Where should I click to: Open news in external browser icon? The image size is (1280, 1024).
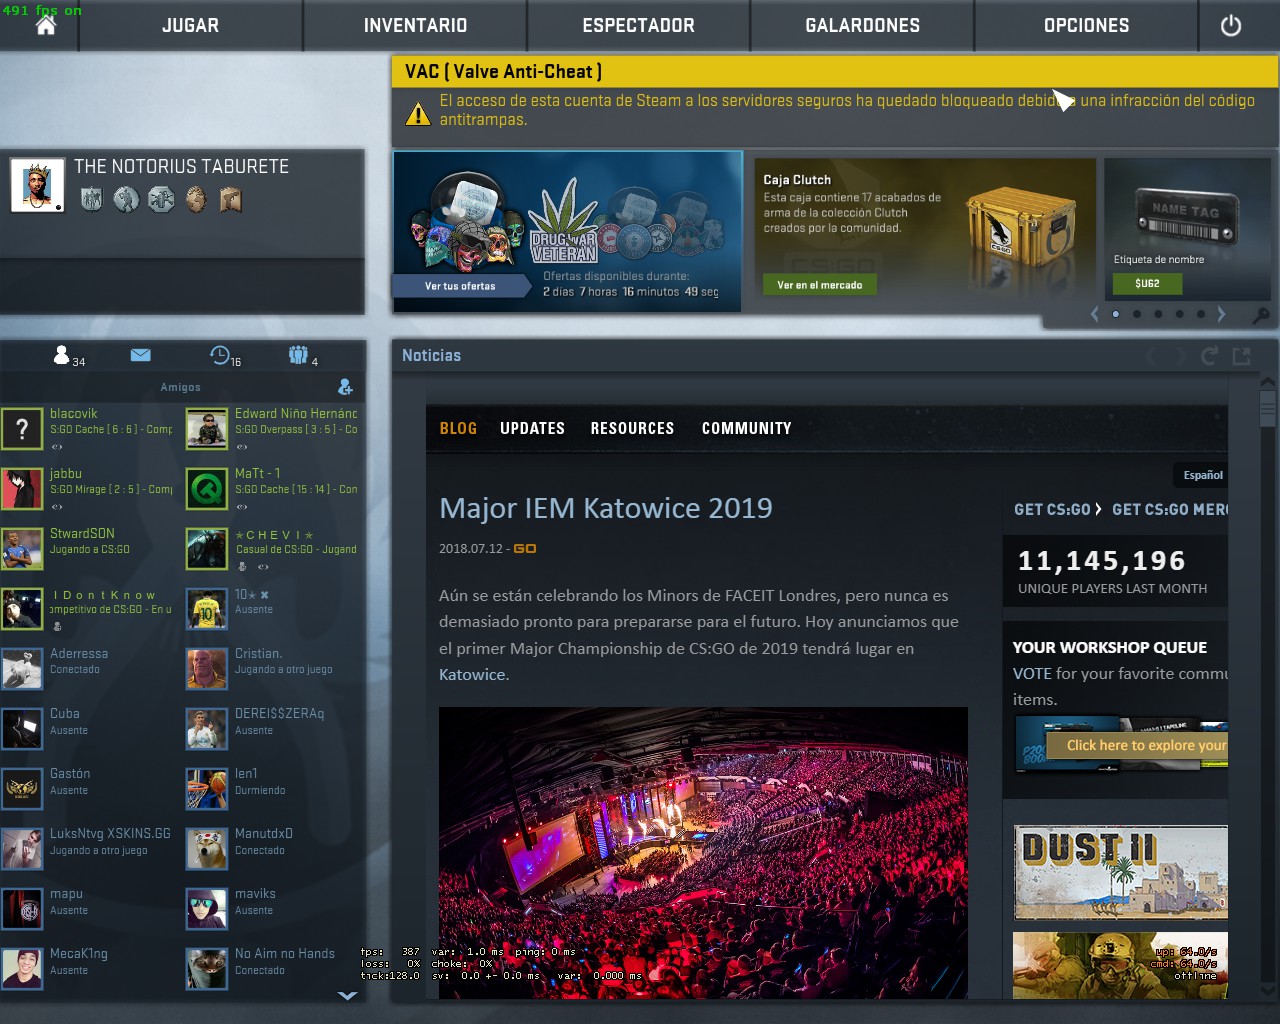click(1242, 356)
